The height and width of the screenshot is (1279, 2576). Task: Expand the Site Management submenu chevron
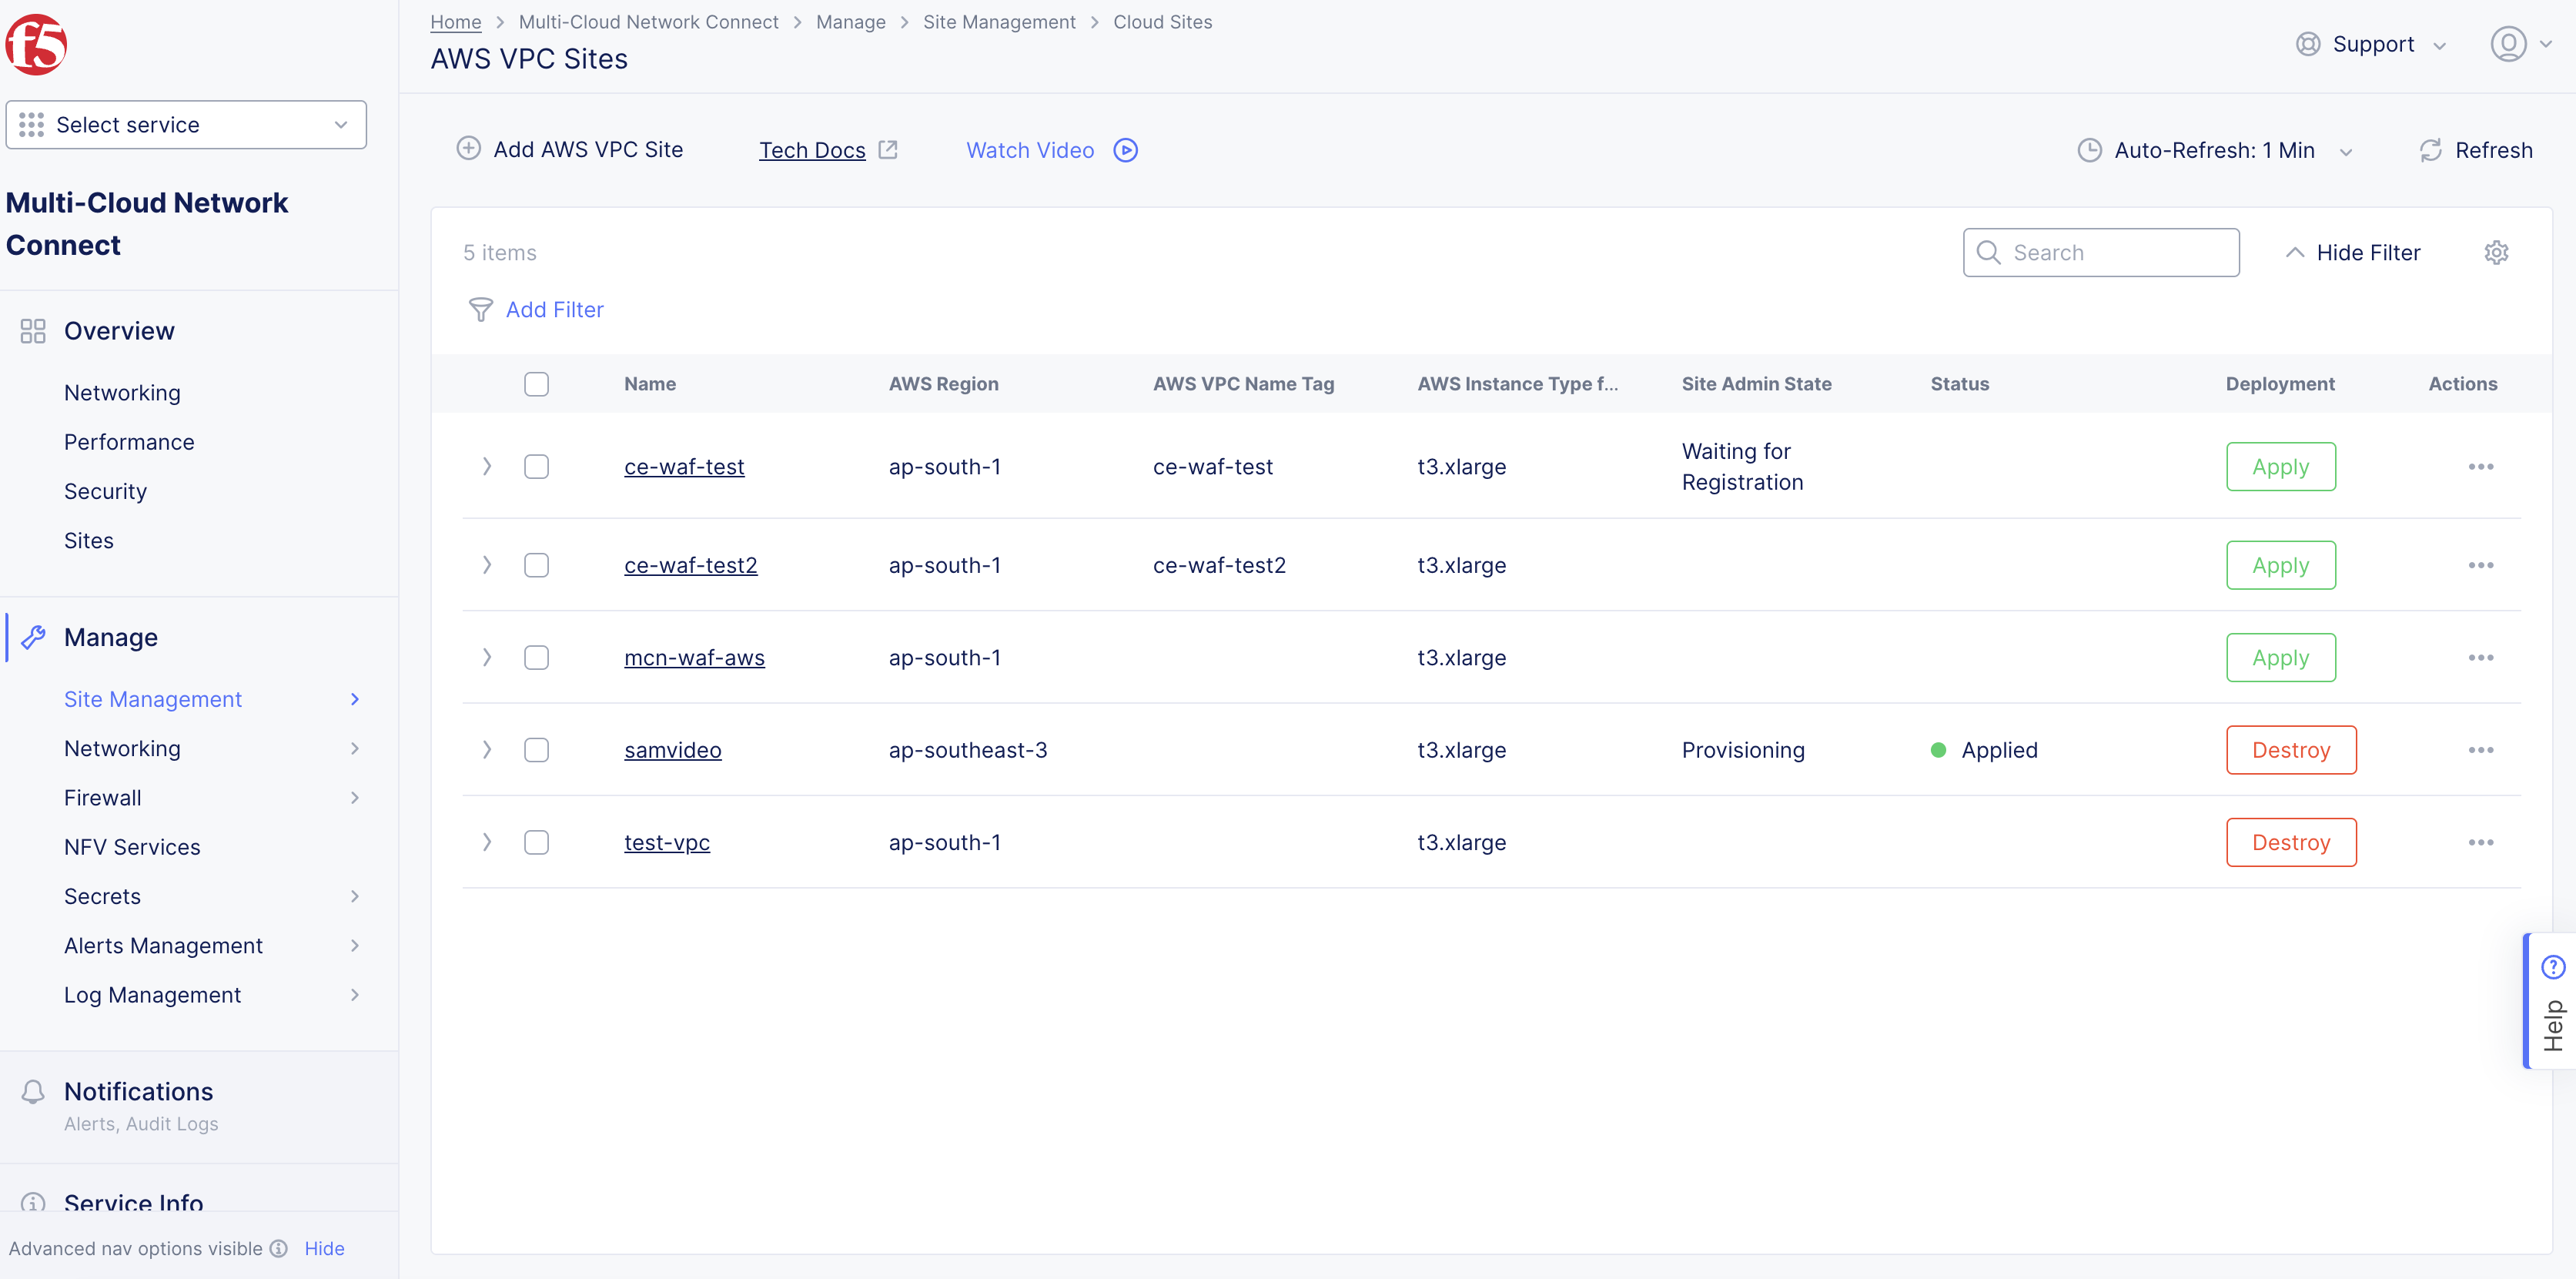pyautogui.click(x=354, y=699)
